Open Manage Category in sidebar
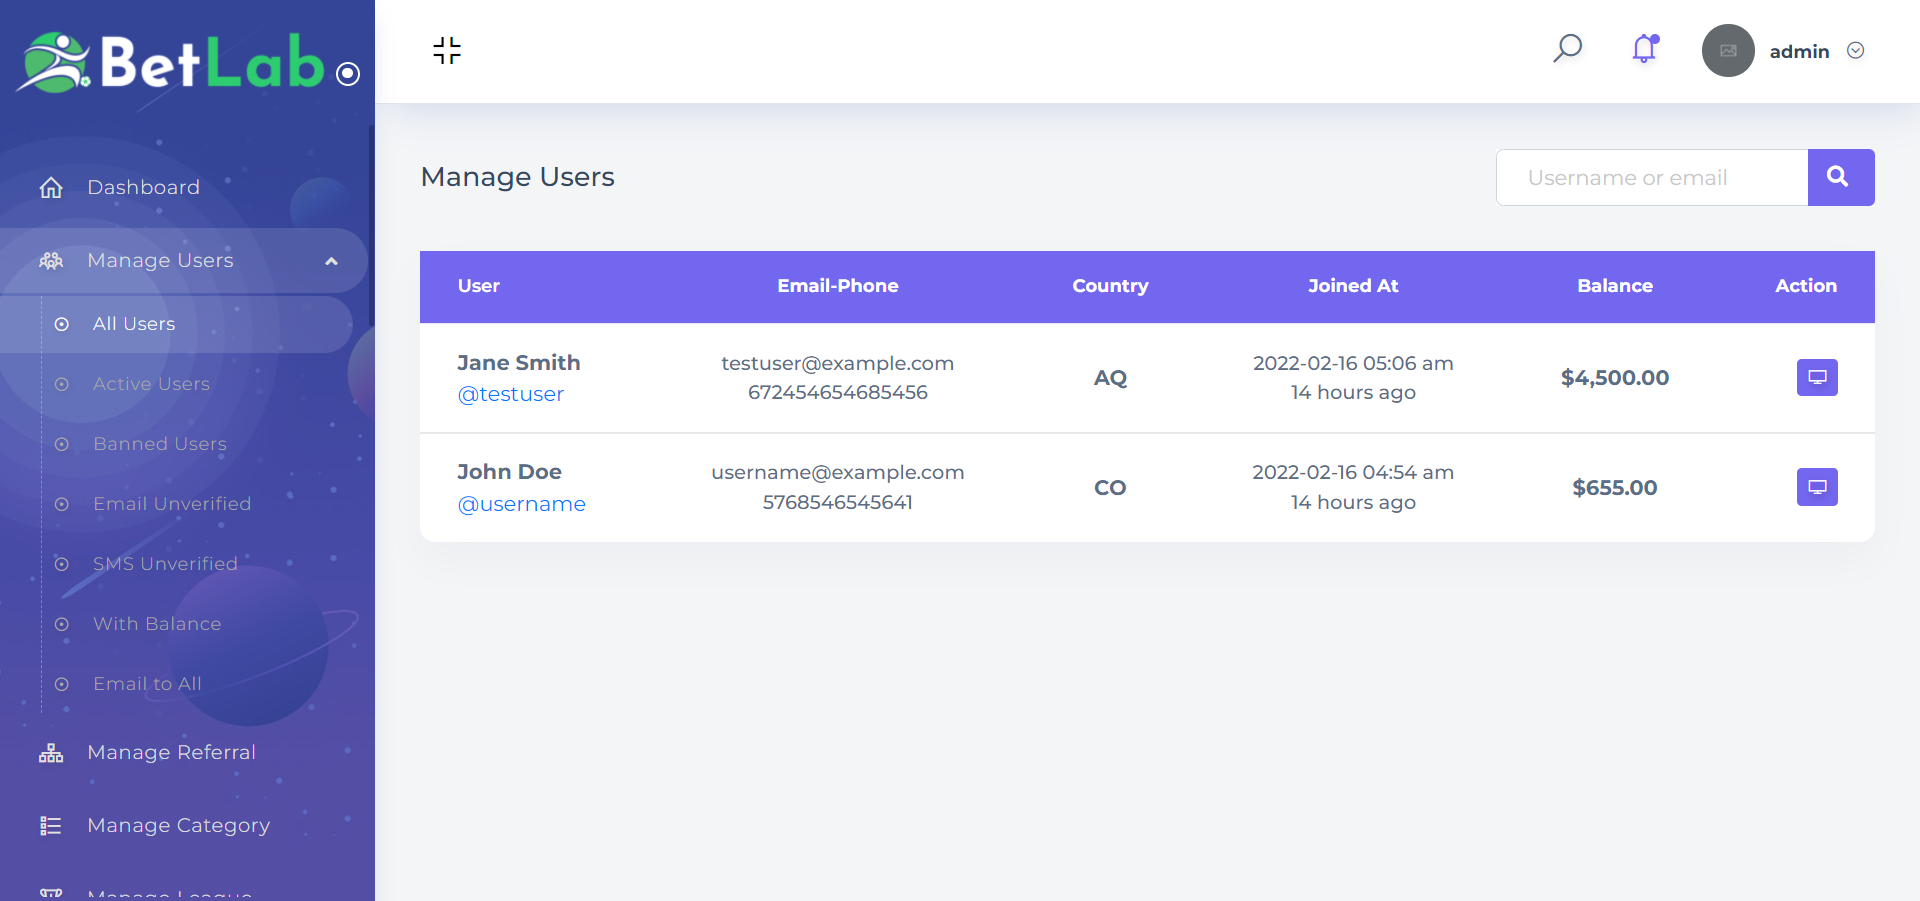Screen dimensions: 1920x901 178,825
